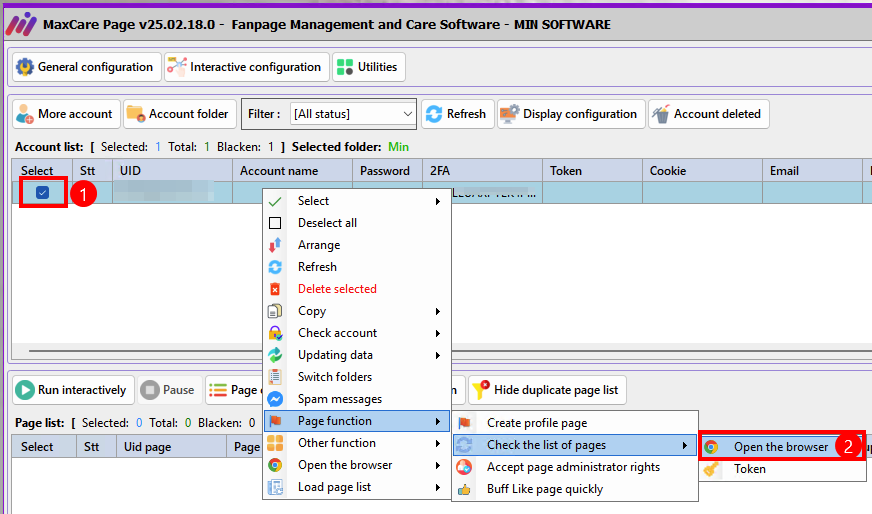Click the Run interactively button

(73, 390)
